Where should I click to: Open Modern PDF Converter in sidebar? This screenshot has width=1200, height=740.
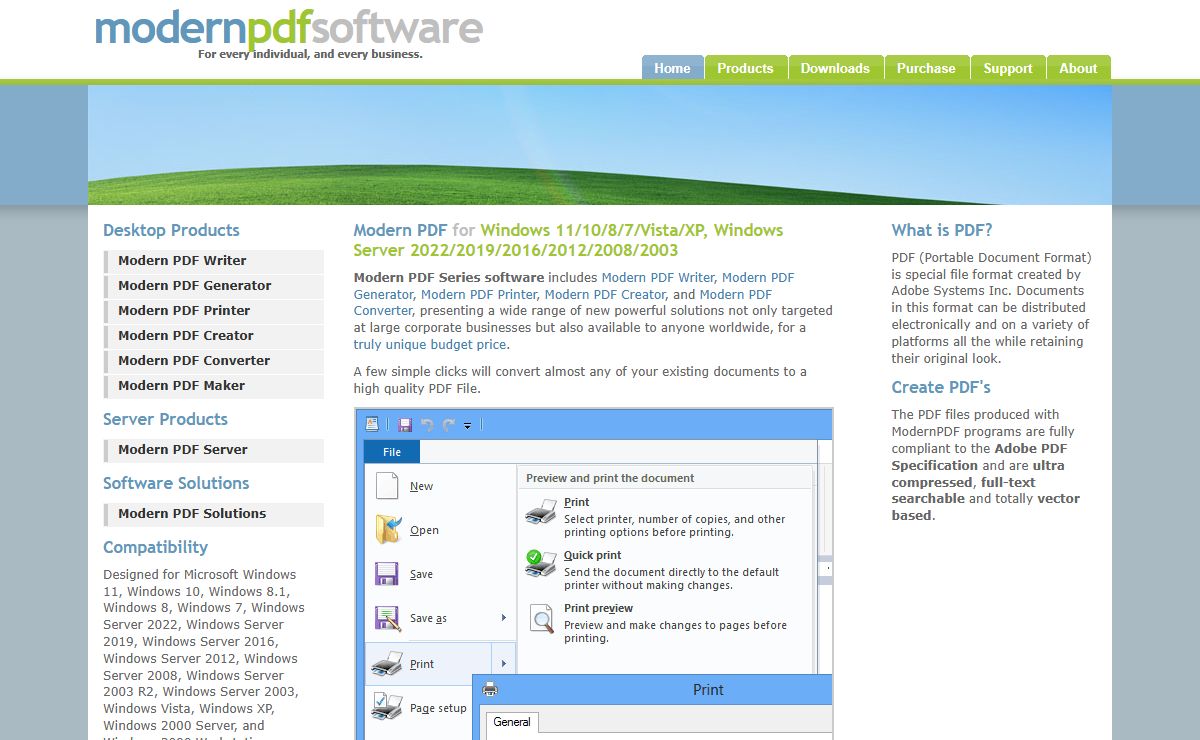point(213,361)
